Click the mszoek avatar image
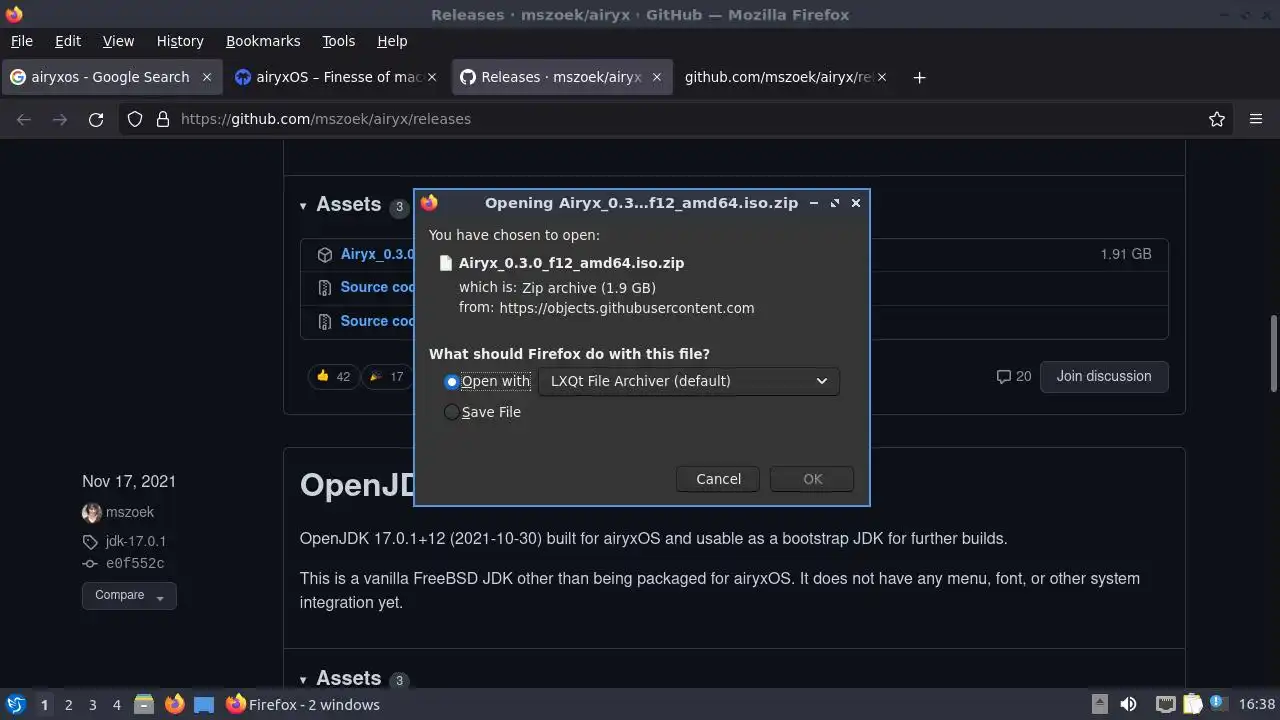Image resolution: width=1280 pixels, height=720 pixels. point(92,512)
